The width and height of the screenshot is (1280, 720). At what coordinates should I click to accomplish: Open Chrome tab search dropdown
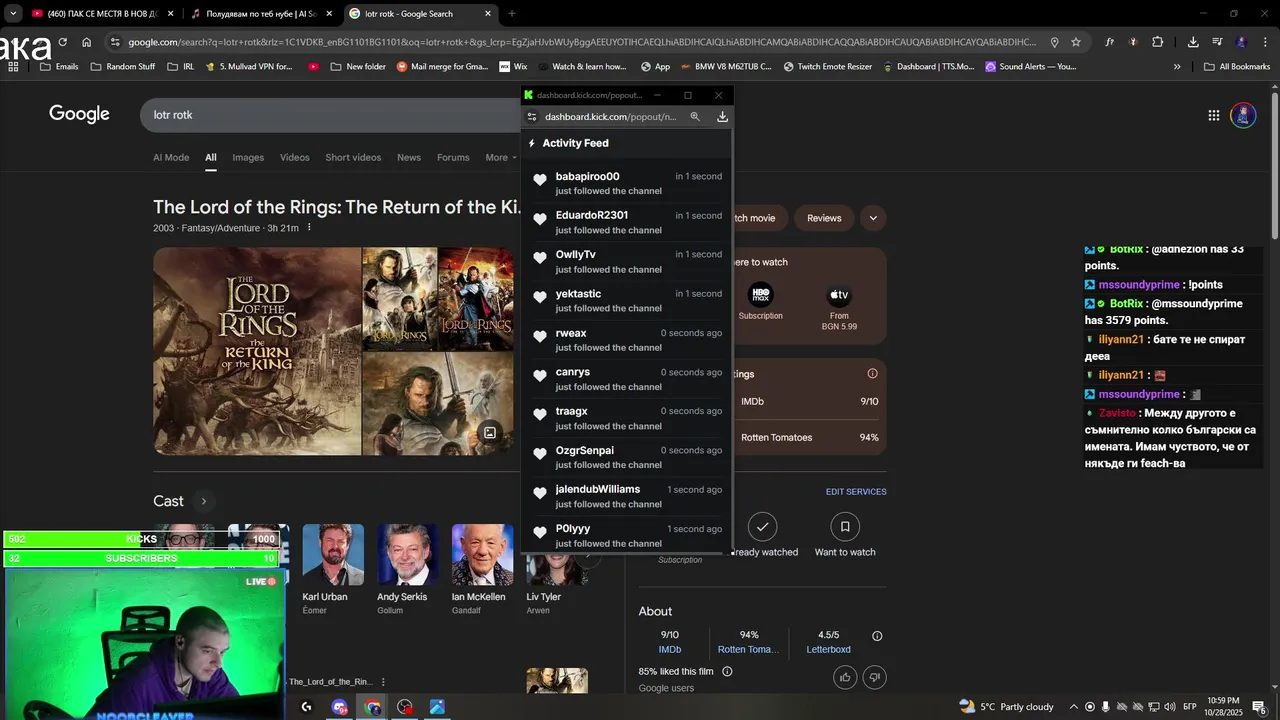tap(13, 14)
